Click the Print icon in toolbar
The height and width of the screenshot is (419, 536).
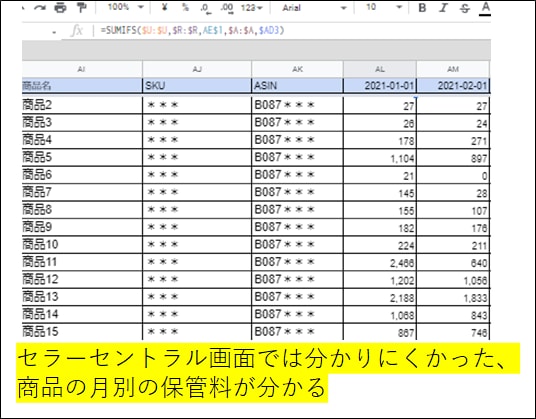[61, 7]
